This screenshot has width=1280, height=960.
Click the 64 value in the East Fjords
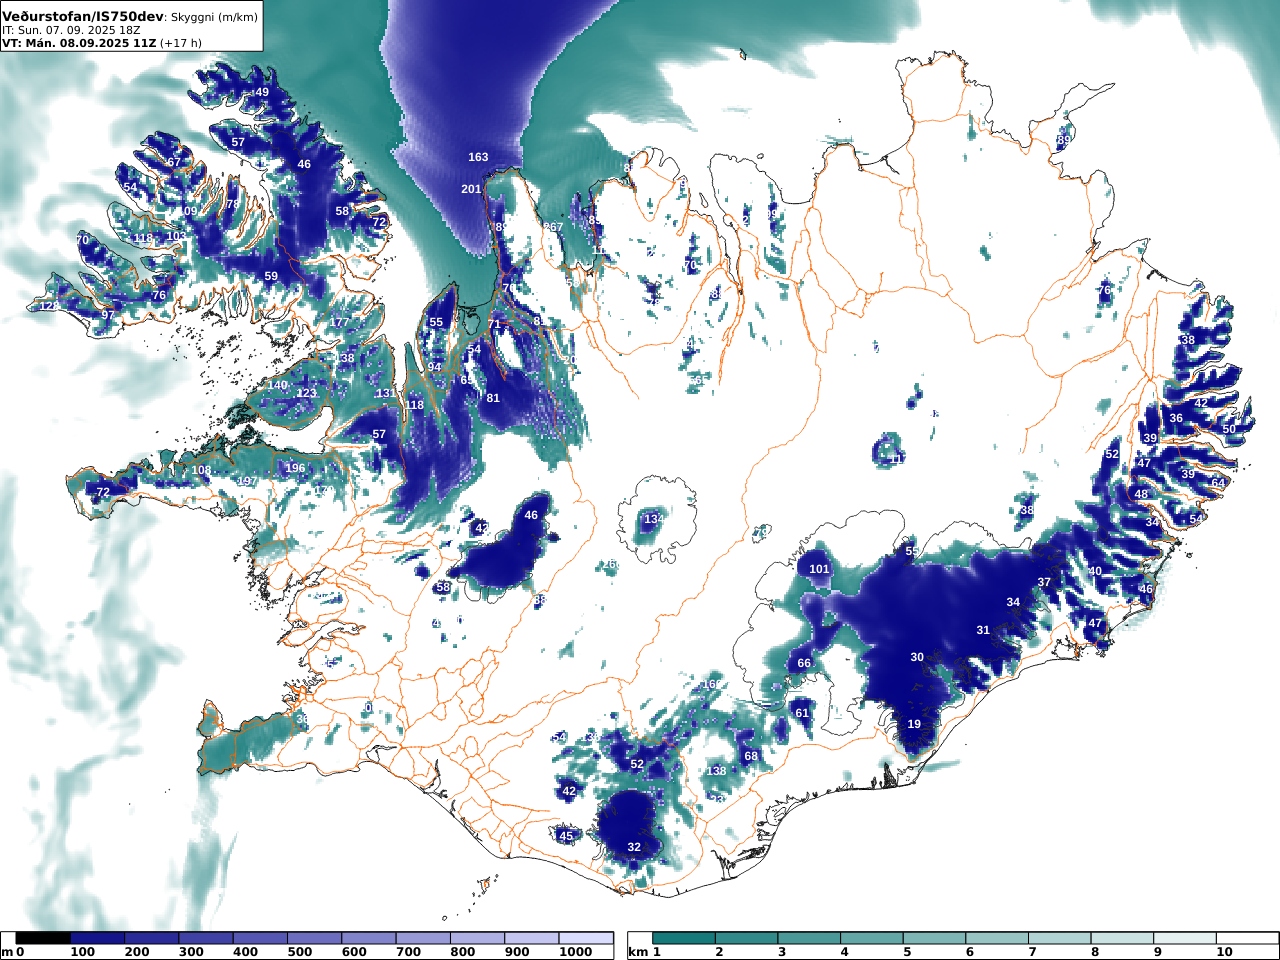pos(1218,483)
